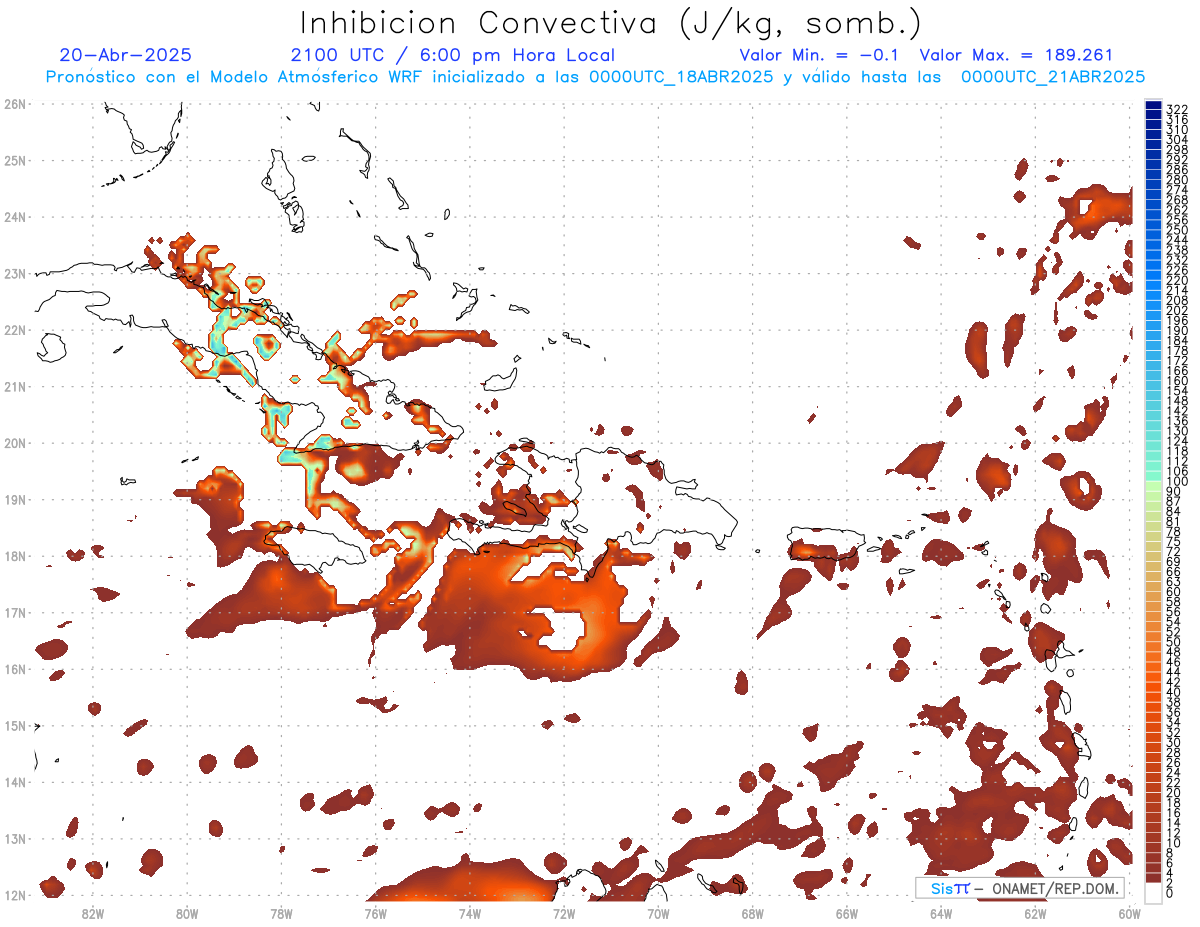The image size is (1200, 927).
Task: Click the '78W' longitude label
Action: tap(281, 913)
